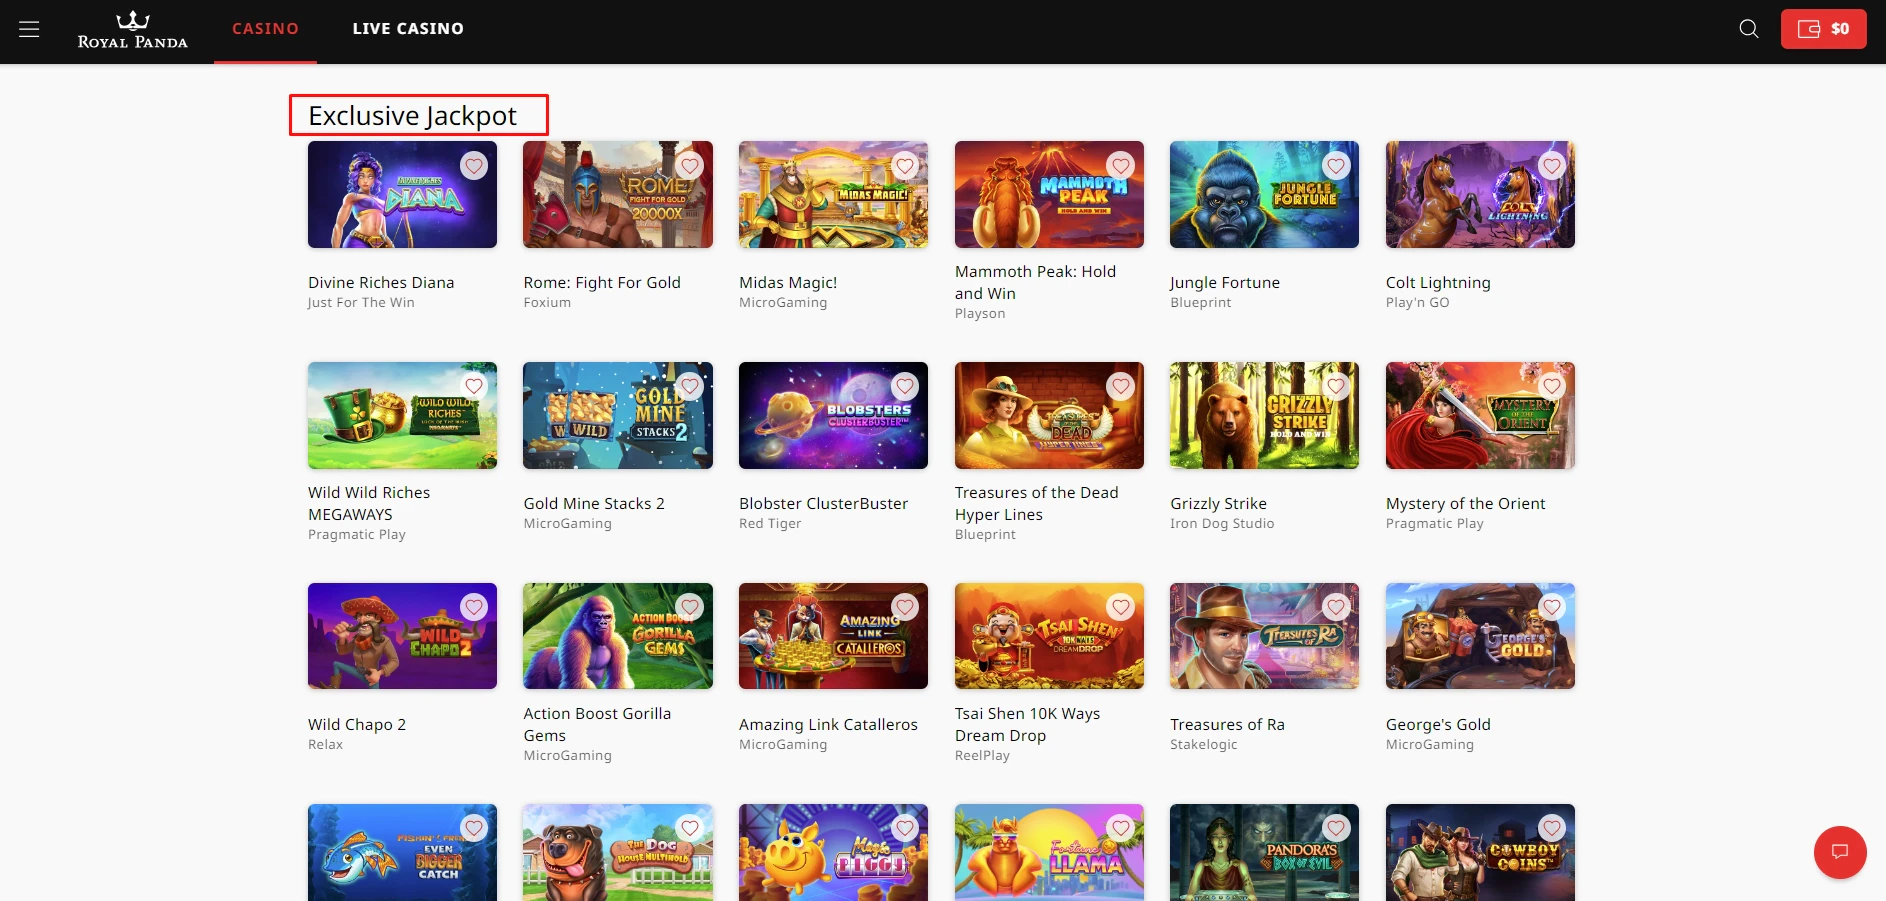Click Treasures of the Dead Hyper Lines title
This screenshot has width=1886, height=901.
(1036, 503)
